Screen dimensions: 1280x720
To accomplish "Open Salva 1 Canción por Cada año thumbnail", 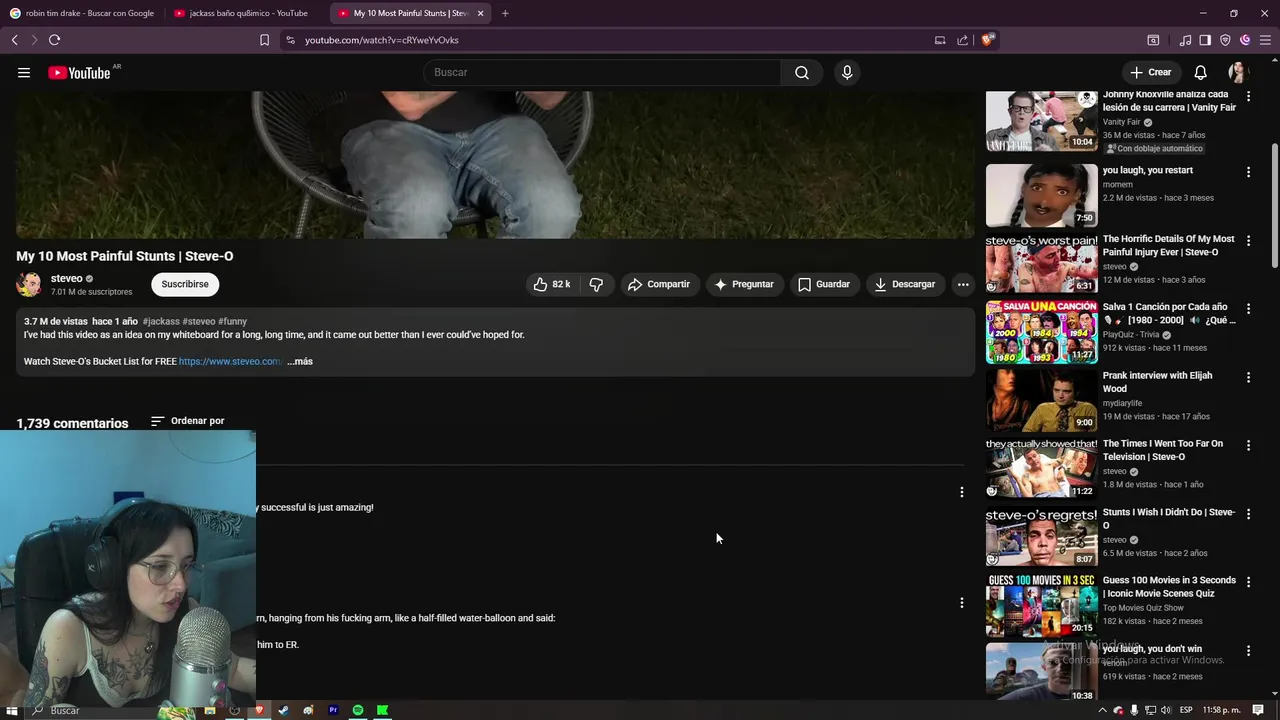I will click(1041, 332).
